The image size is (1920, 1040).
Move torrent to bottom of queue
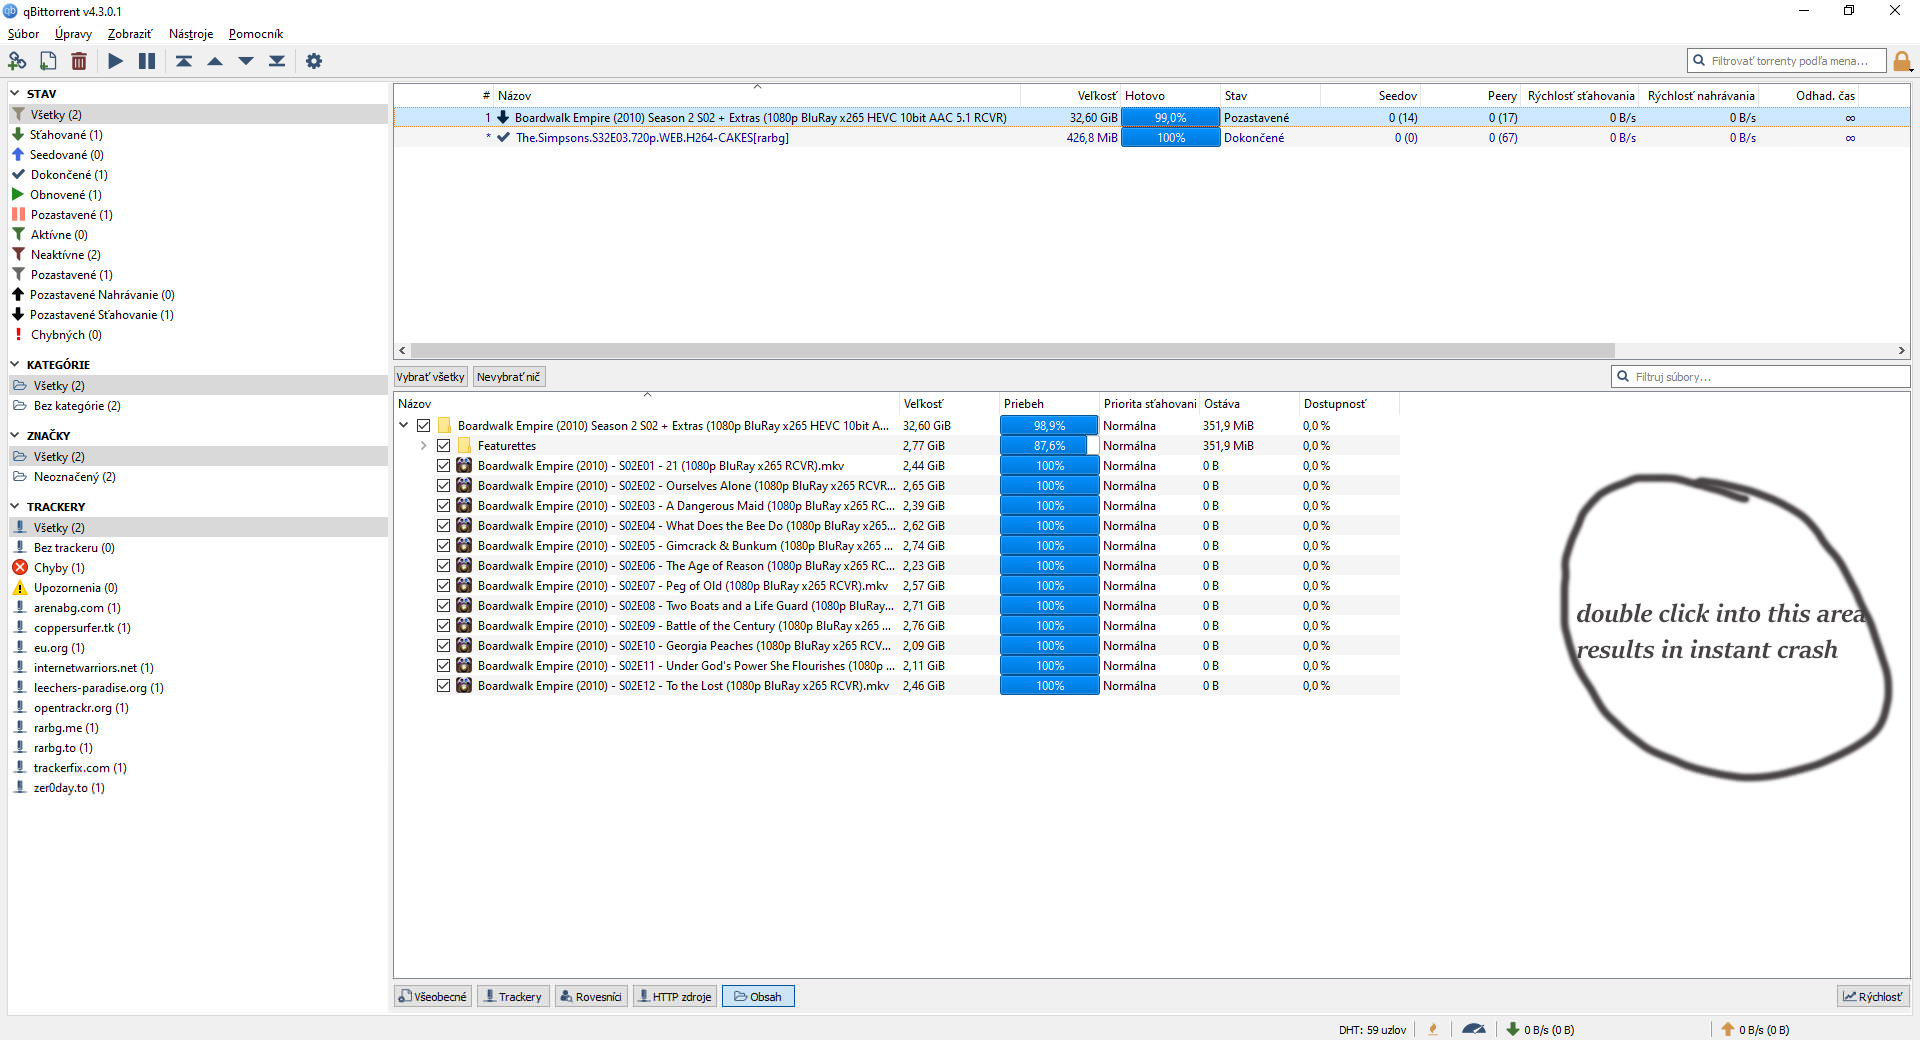pos(277,61)
